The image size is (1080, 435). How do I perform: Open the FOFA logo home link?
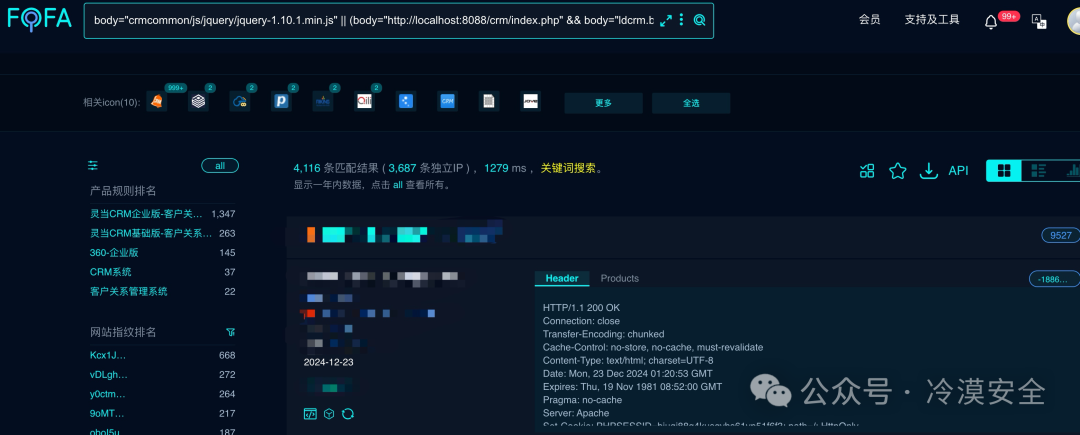(40, 19)
